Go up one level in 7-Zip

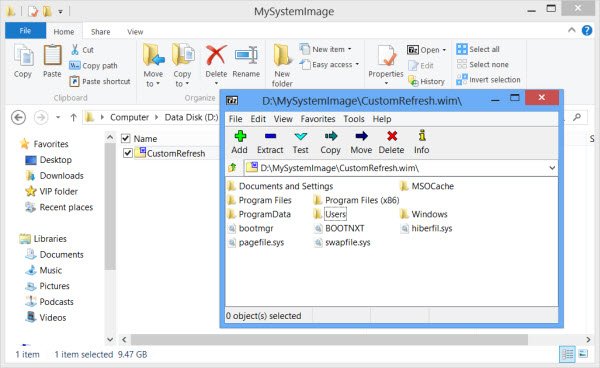tap(232, 168)
